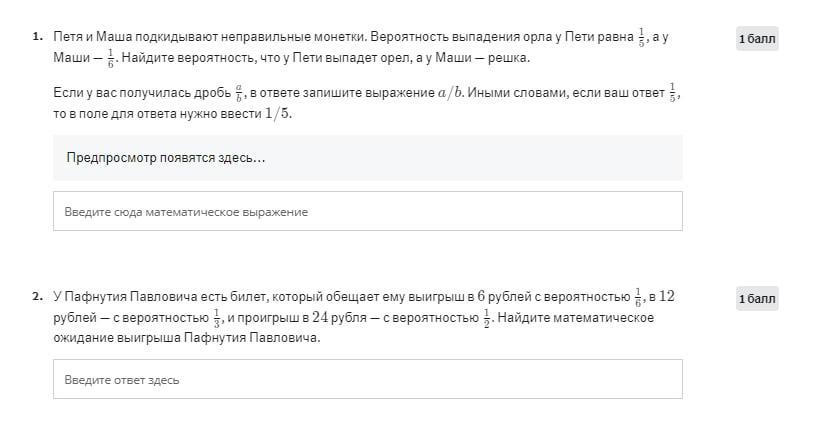The image size is (827, 433).
Task: Click the 1/6 probability fraction in question 2
Action: click(x=640, y=296)
